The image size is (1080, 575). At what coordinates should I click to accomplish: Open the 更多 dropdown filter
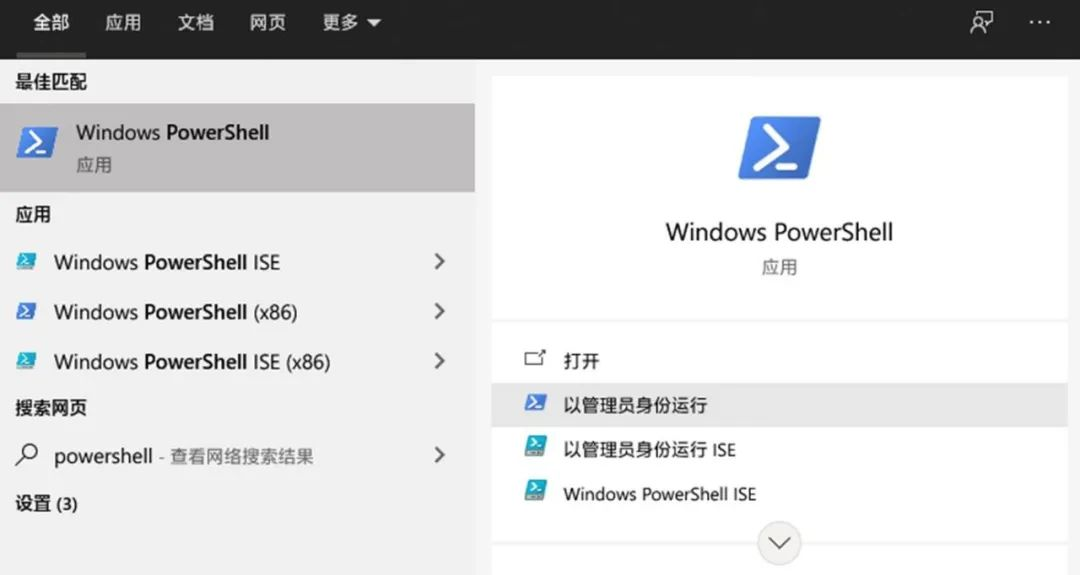coord(351,23)
